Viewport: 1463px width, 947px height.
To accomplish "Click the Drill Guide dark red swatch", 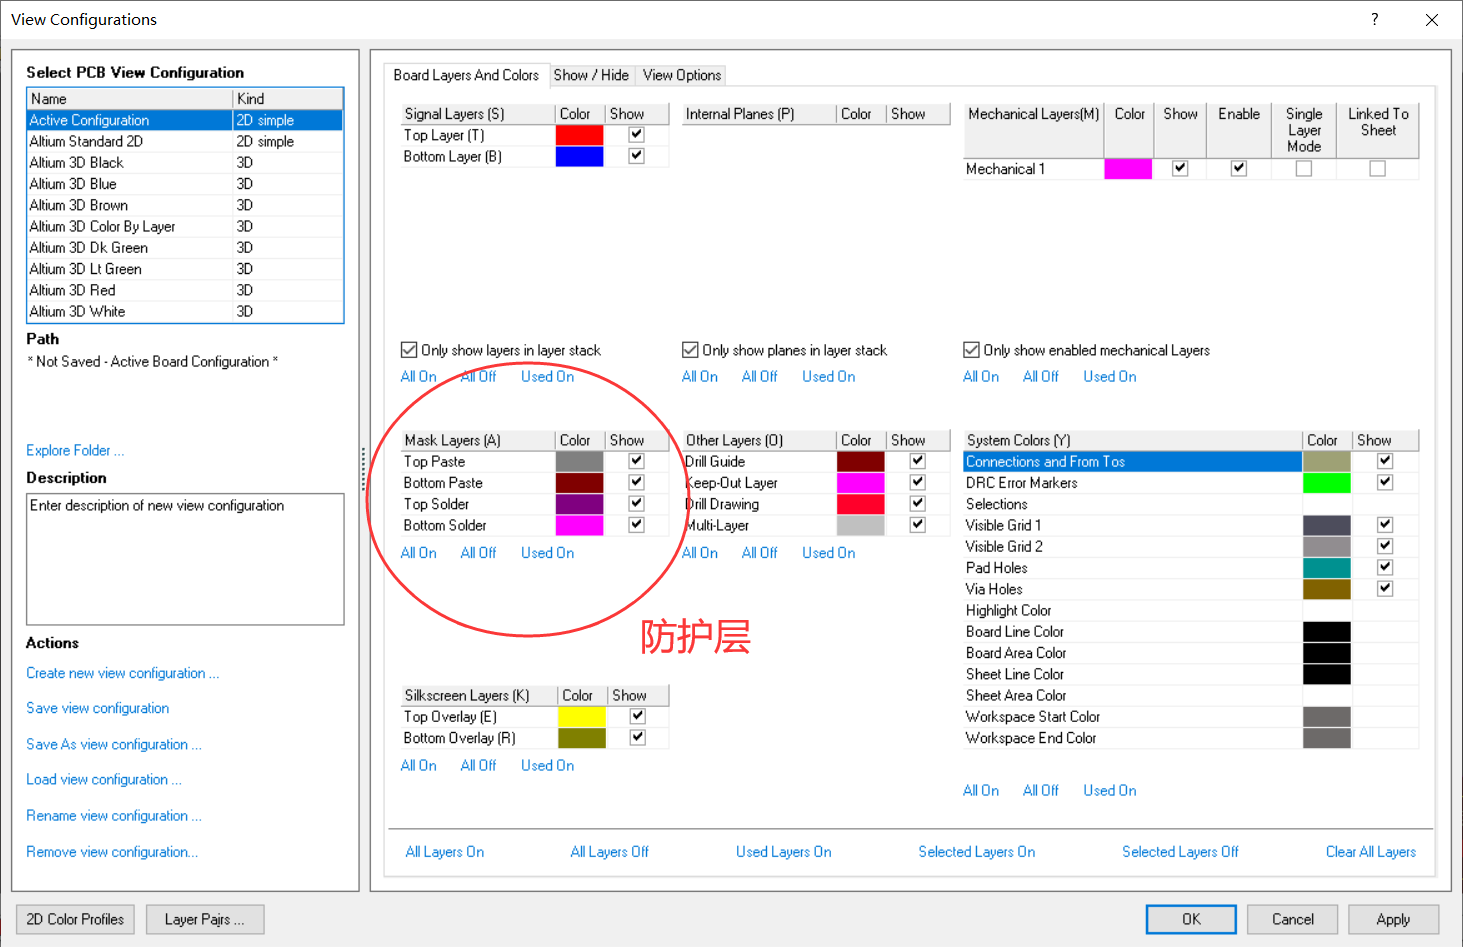I will tap(861, 461).
